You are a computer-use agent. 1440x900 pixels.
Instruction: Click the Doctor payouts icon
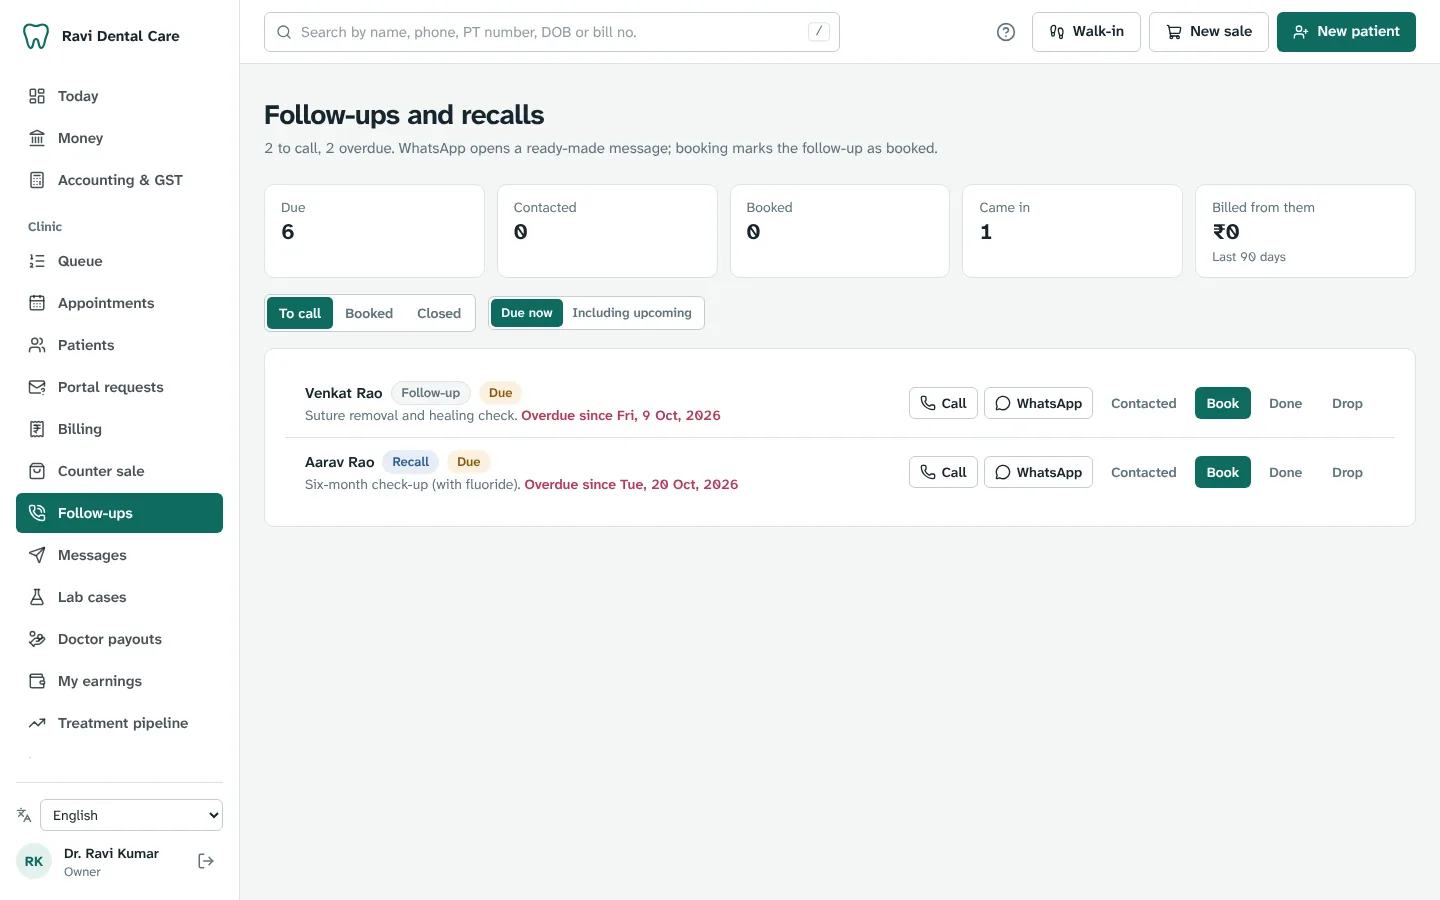point(37,639)
